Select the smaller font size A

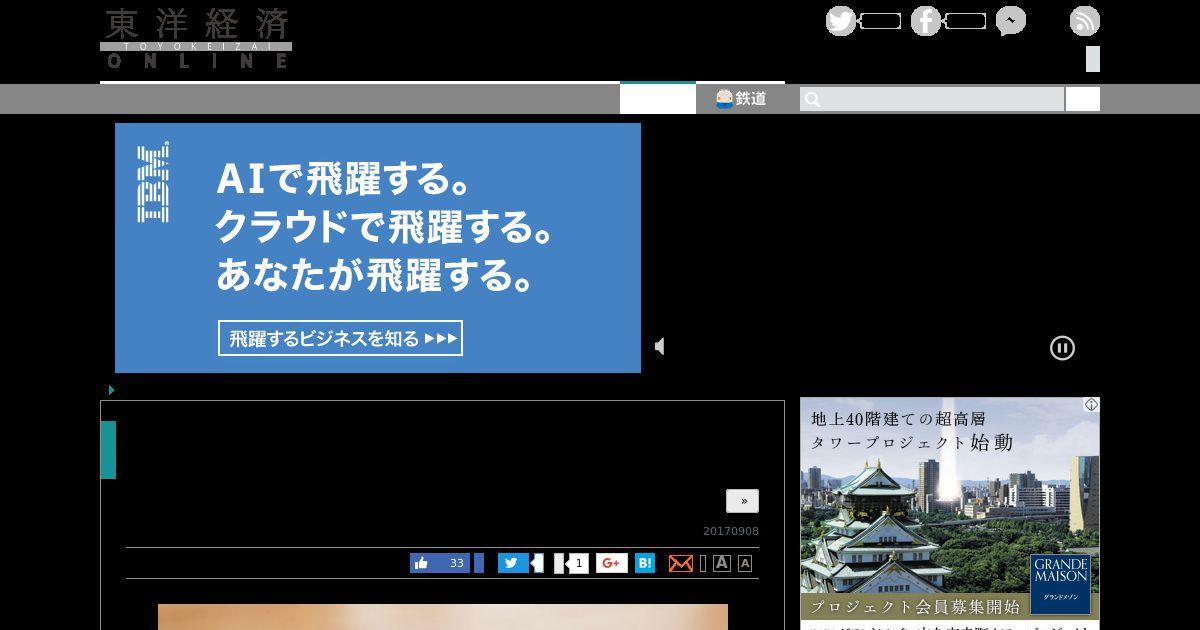[x=745, y=563]
